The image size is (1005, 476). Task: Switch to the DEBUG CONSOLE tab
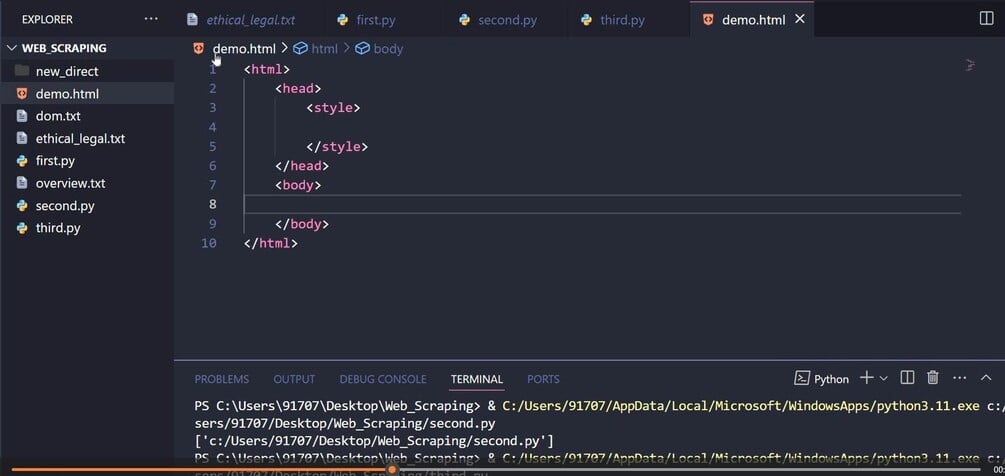tap(382, 379)
